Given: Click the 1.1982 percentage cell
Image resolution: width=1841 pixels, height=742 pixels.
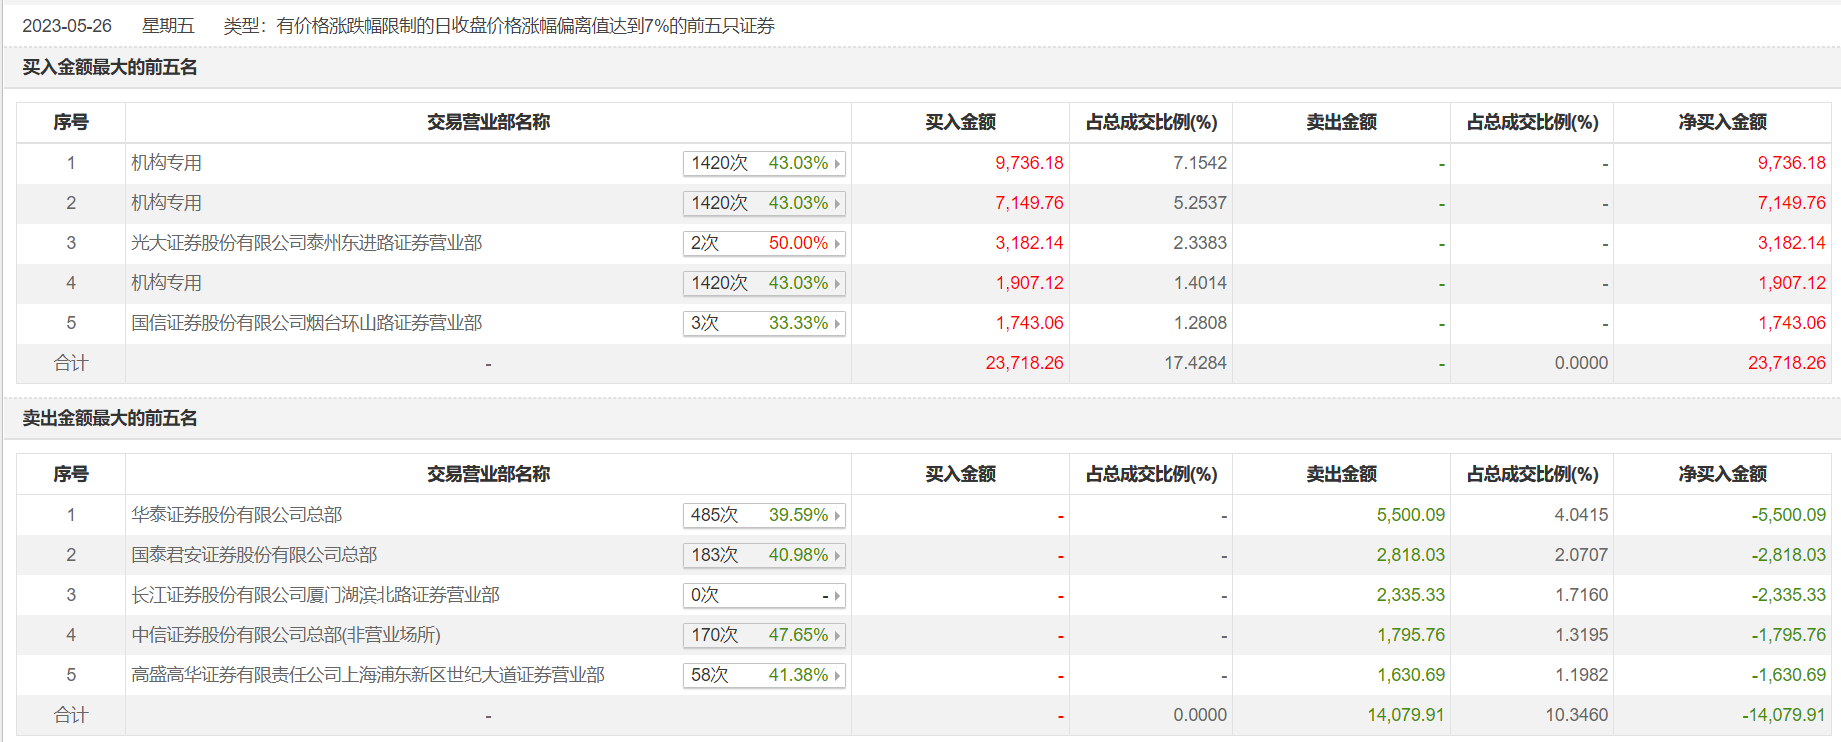Looking at the screenshot, I should (1581, 675).
